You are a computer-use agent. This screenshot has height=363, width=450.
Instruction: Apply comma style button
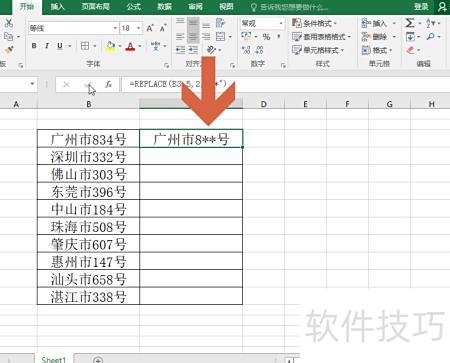(279, 36)
